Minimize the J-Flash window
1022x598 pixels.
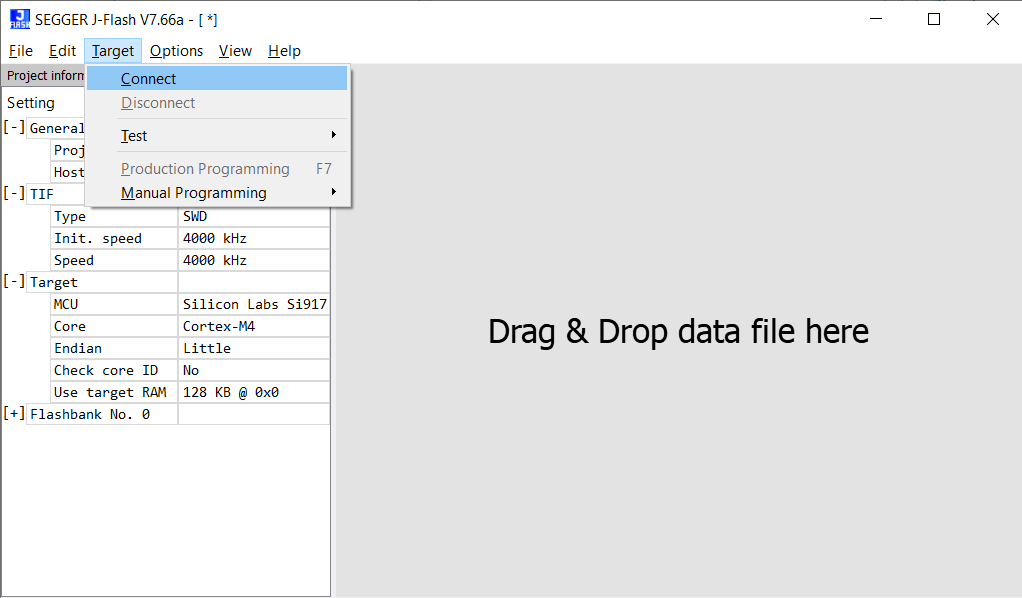point(876,19)
